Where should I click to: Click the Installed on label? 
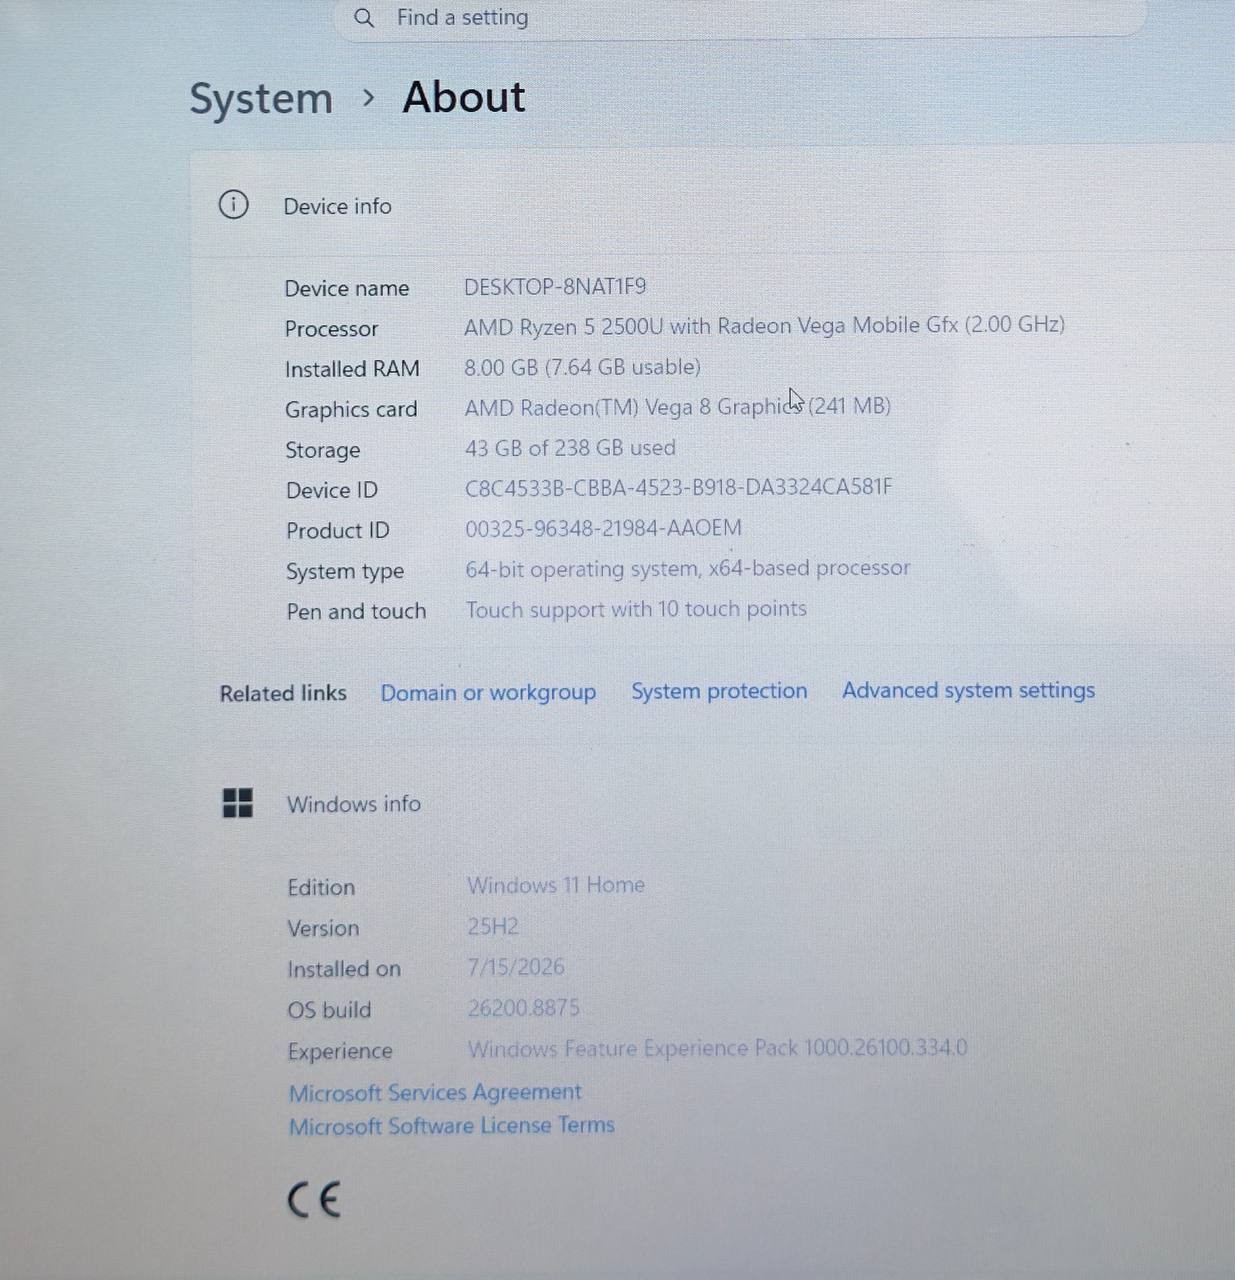[344, 970]
